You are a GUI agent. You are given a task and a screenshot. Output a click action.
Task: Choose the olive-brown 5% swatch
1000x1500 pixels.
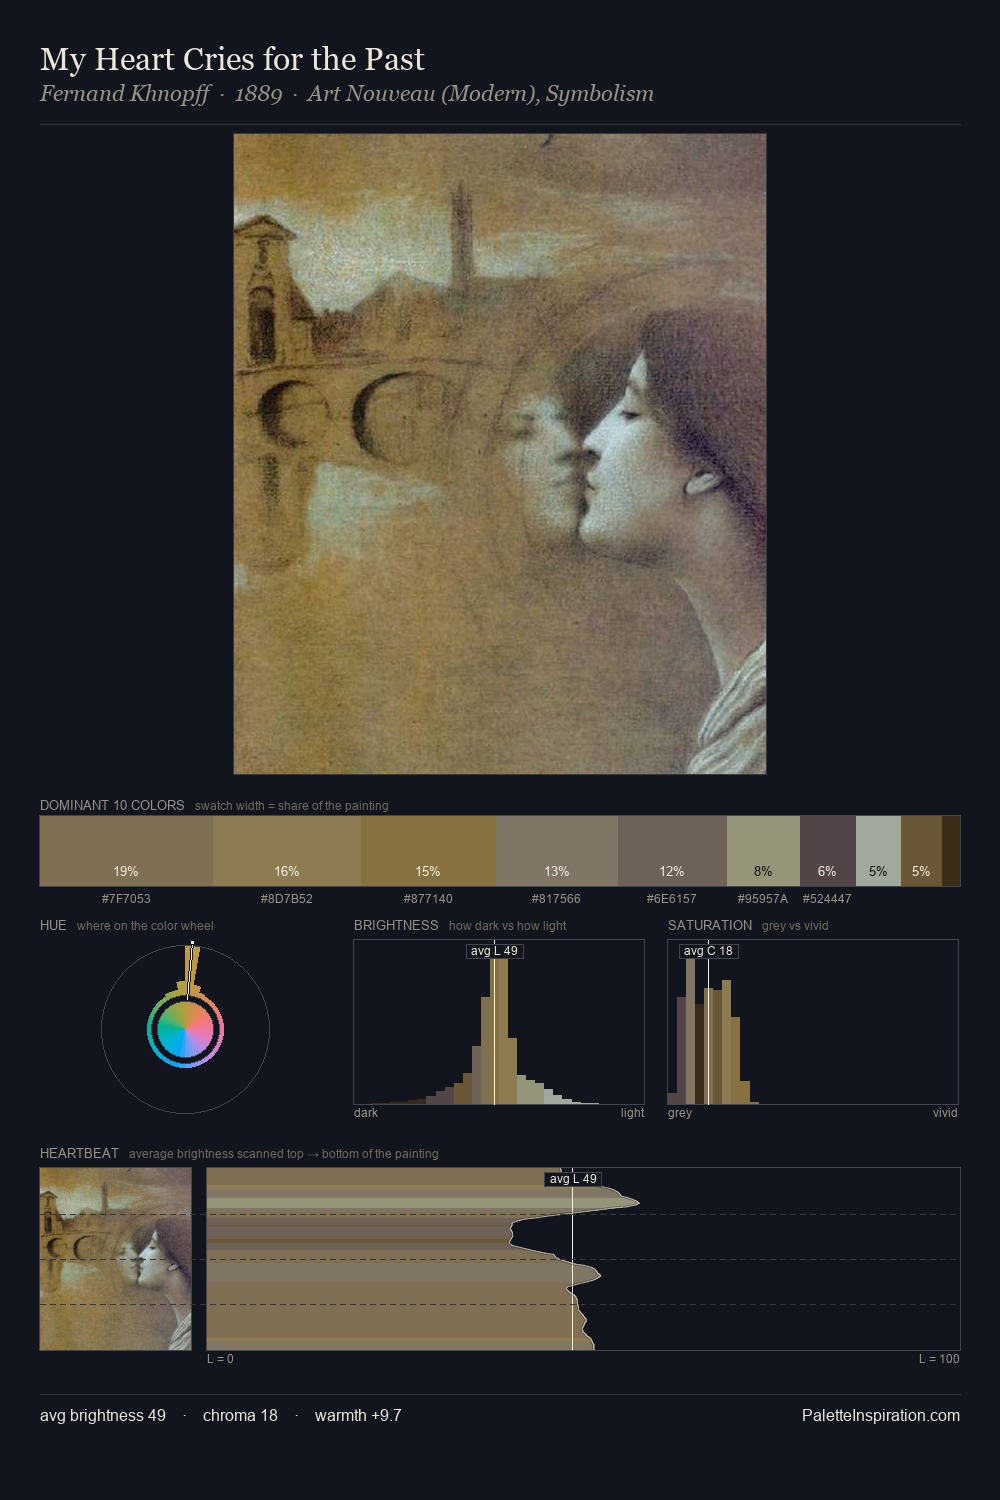(x=921, y=851)
